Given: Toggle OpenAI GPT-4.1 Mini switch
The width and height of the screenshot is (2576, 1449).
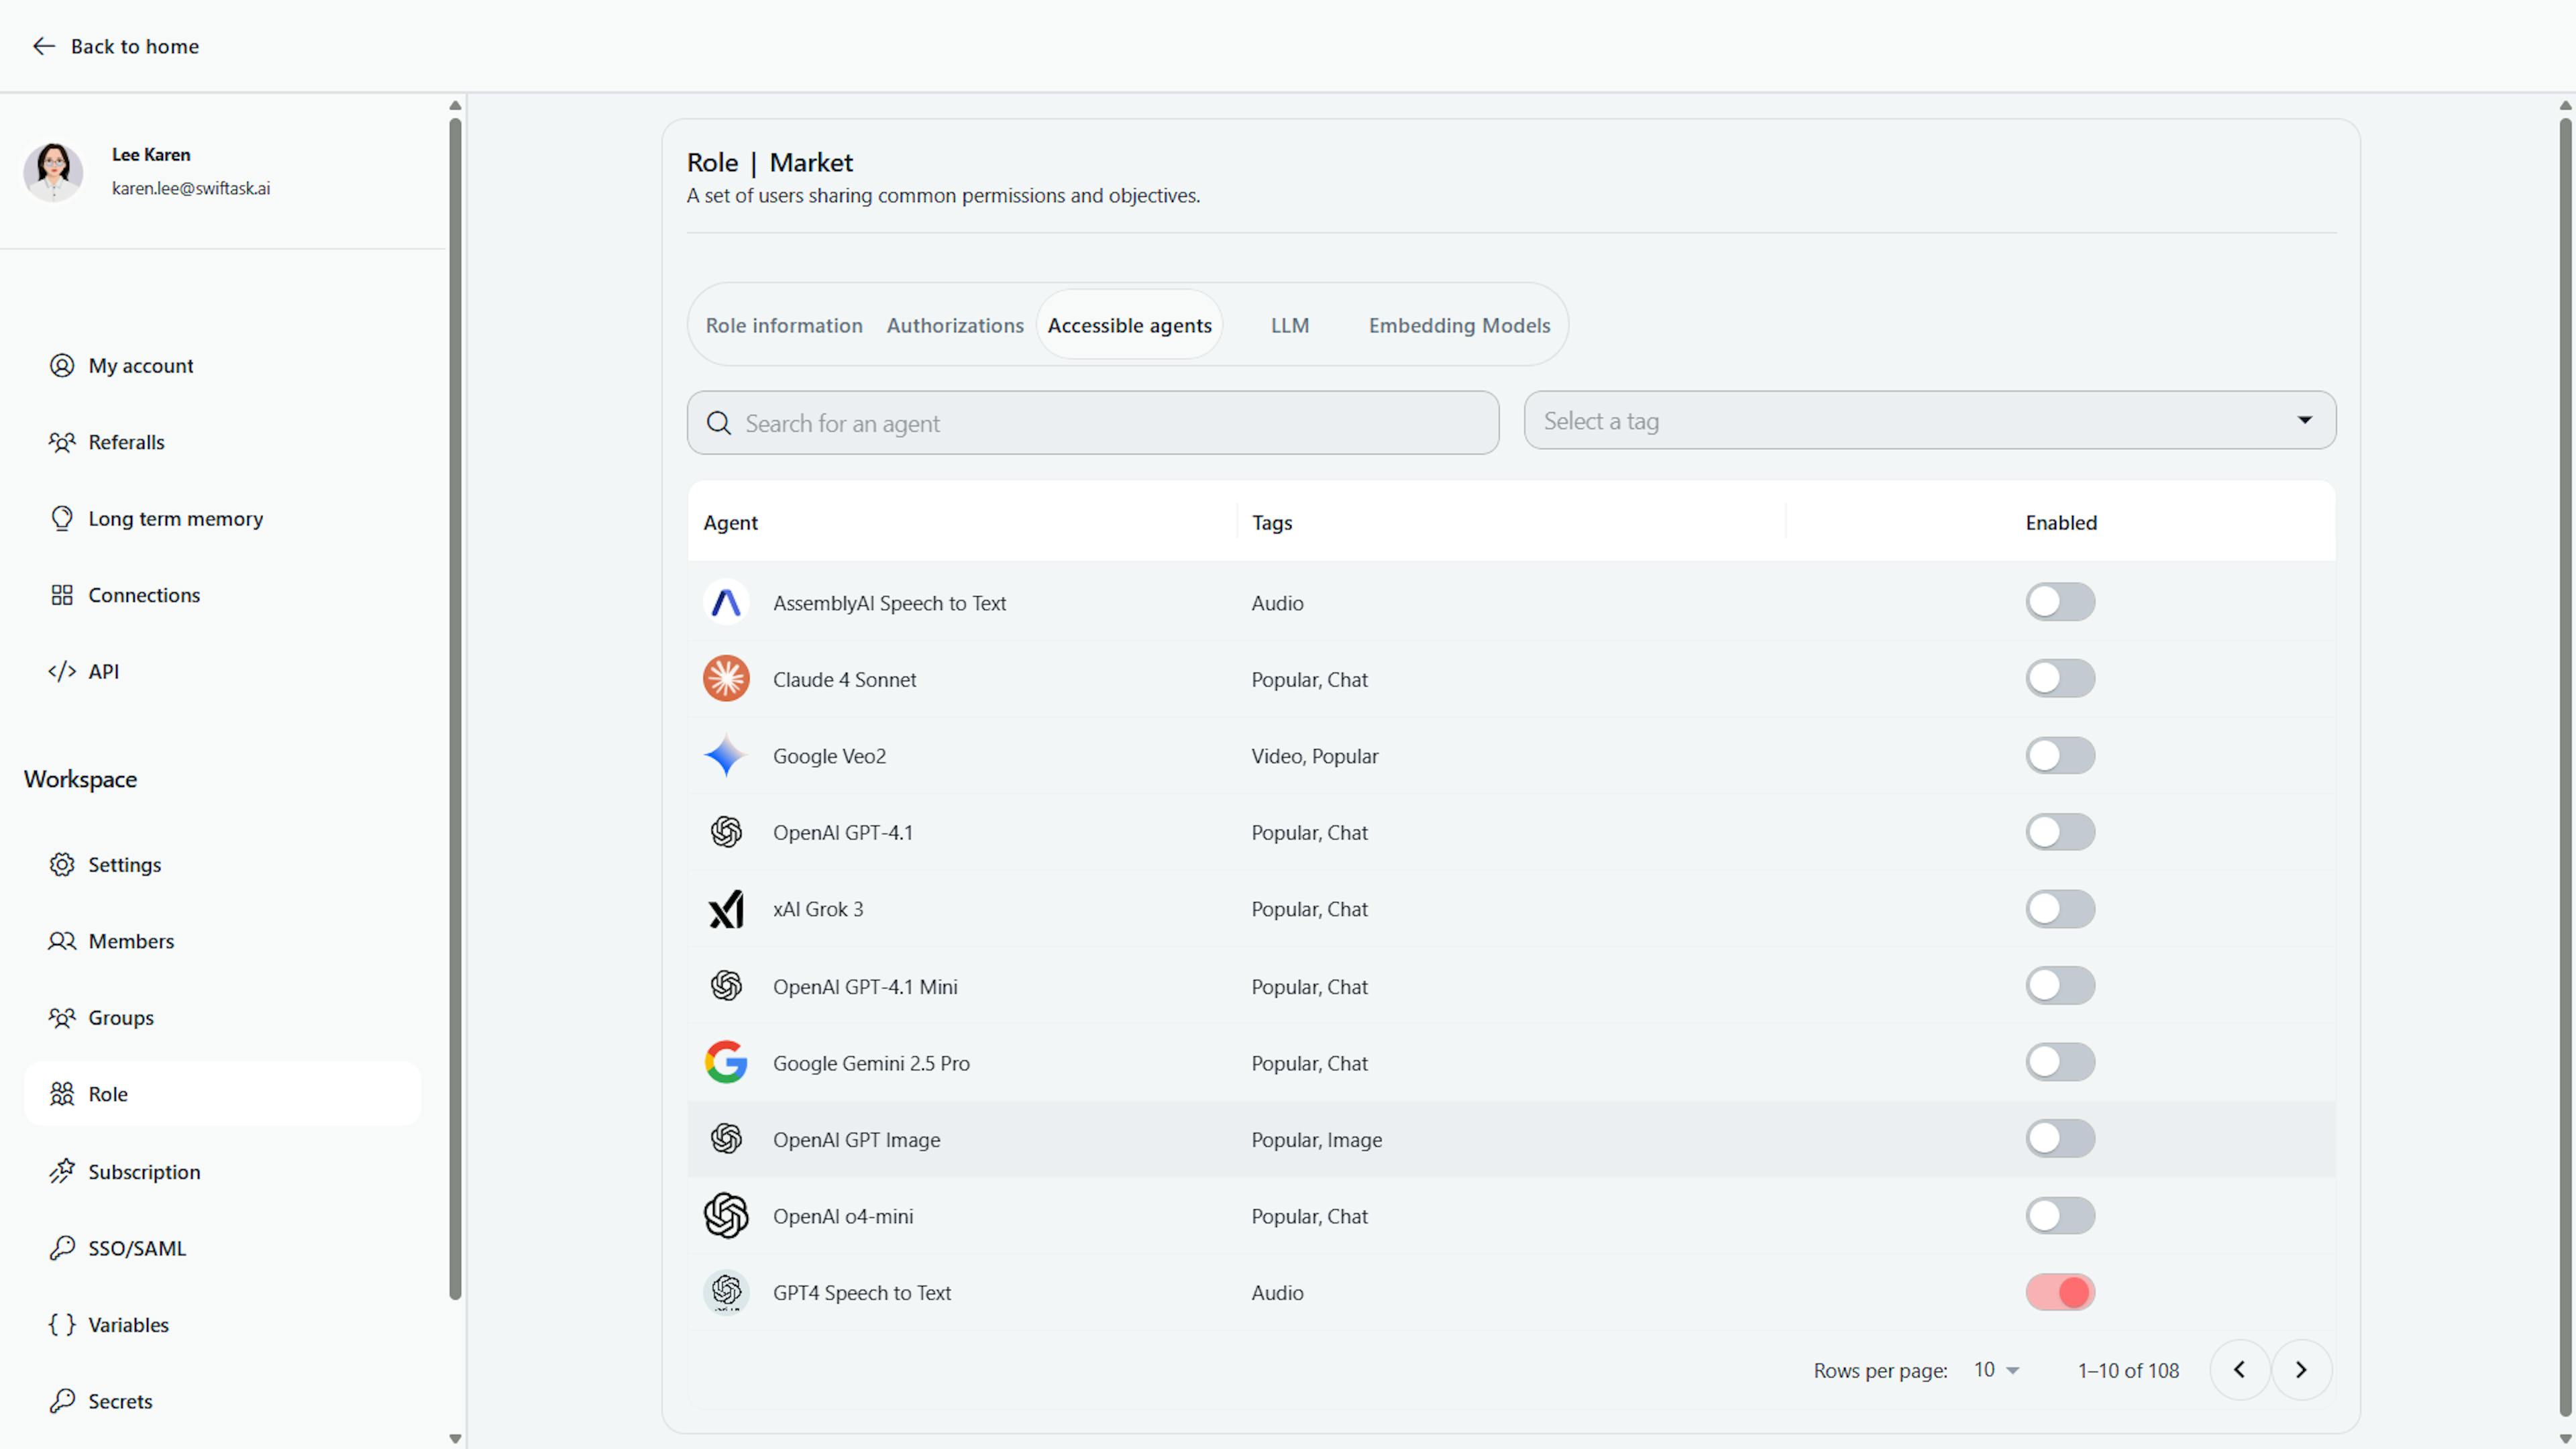Looking at the screenshot, I should click(2060, 986).
